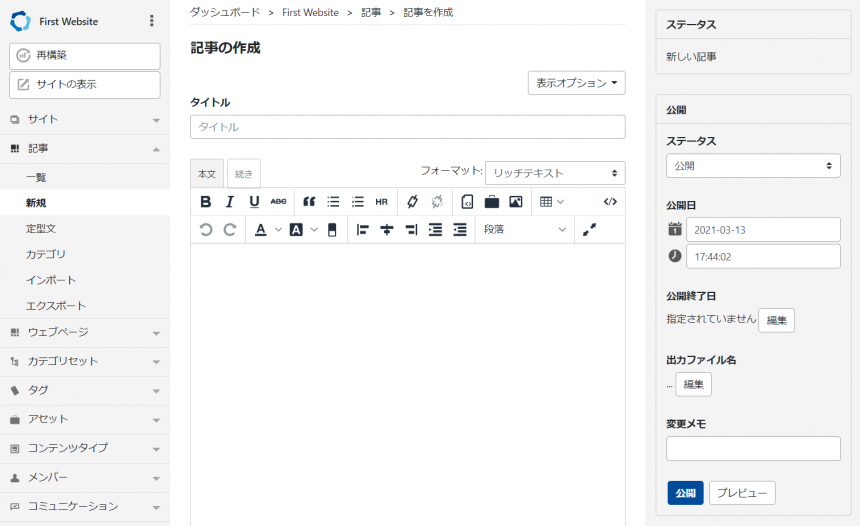Click the publish time field 17:44:02
This screenshot has height=526, width=860.
tap(763, 257)
